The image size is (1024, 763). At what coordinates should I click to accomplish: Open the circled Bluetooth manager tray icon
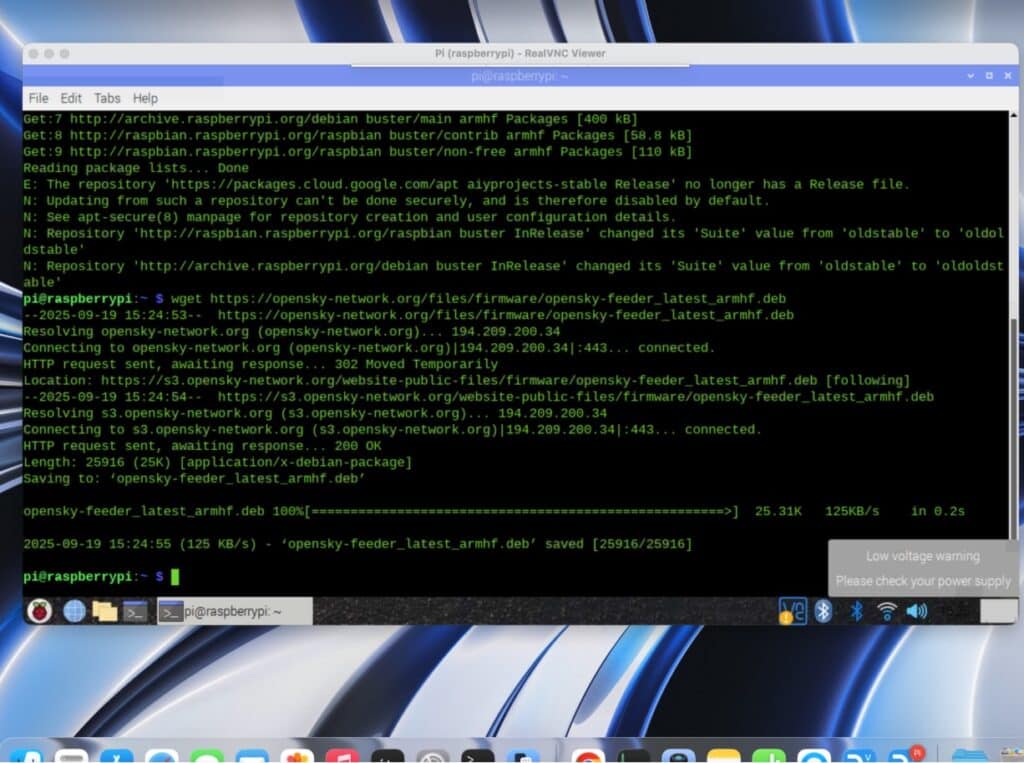coord(823,610)
